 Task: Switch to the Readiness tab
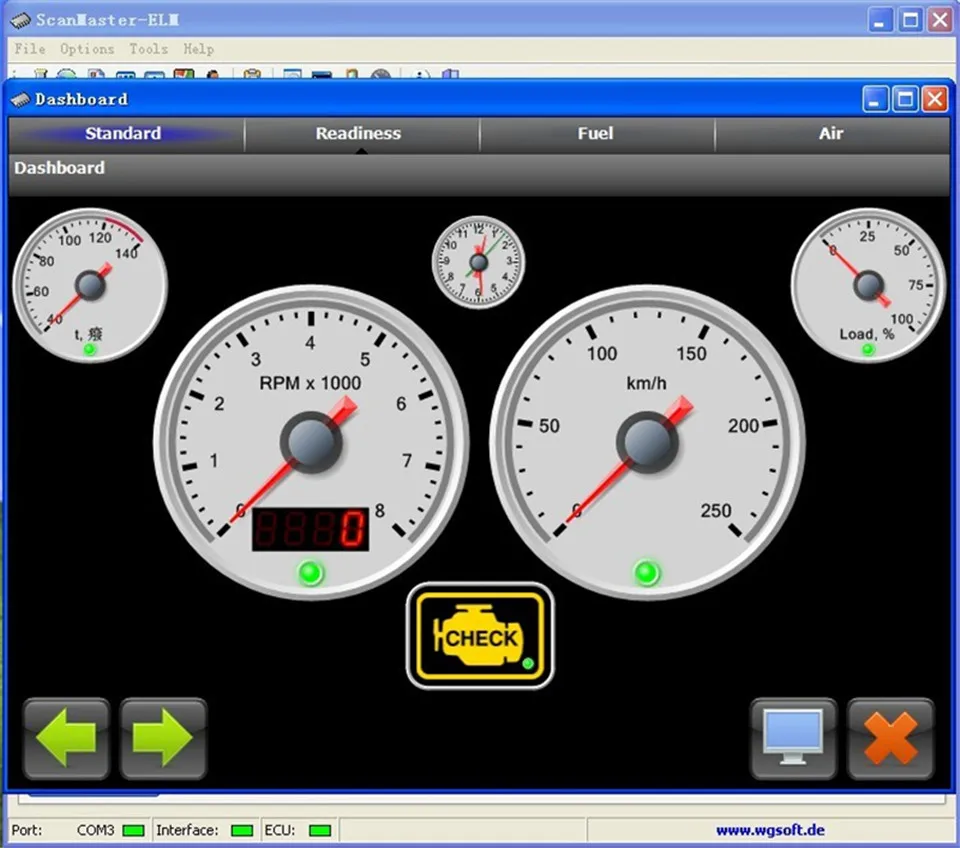coord(358,133)
